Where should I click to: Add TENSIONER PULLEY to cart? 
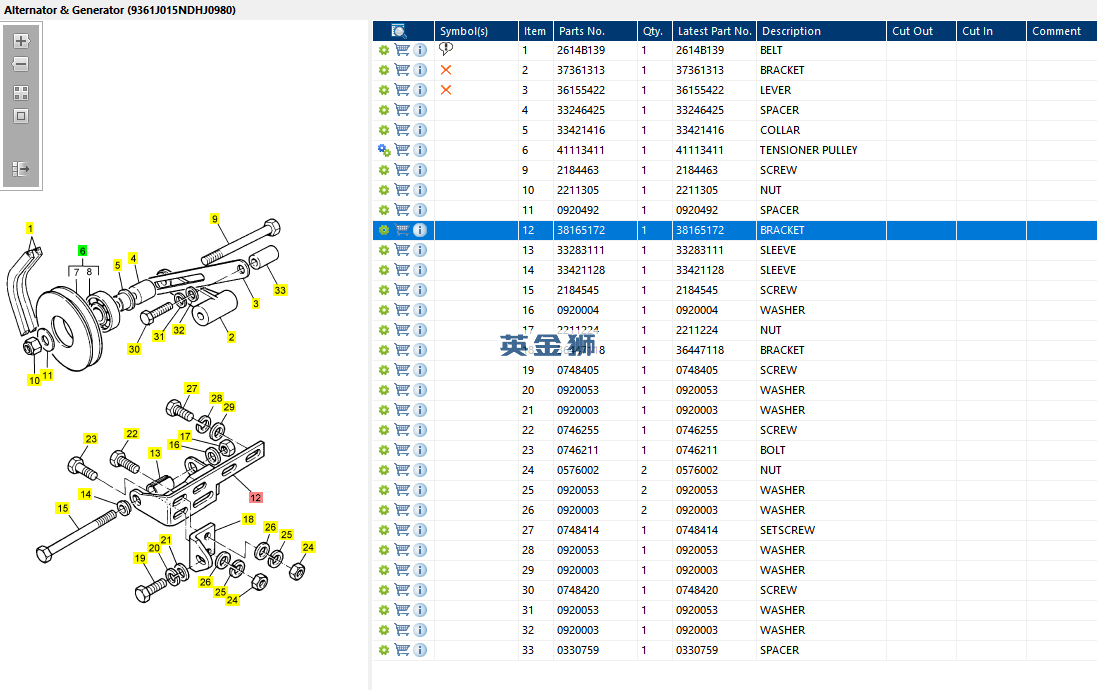tap(402, 150)
